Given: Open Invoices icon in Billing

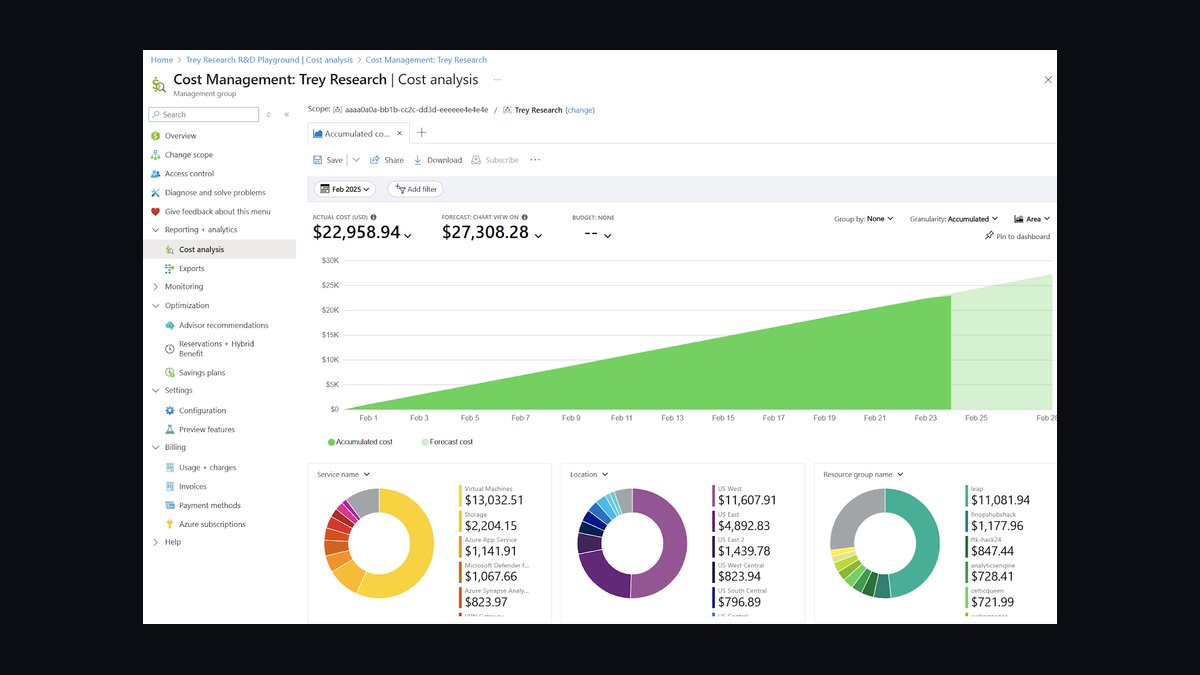Looking at the screenshot, I should pyautogui.click(x=170, y=487).
